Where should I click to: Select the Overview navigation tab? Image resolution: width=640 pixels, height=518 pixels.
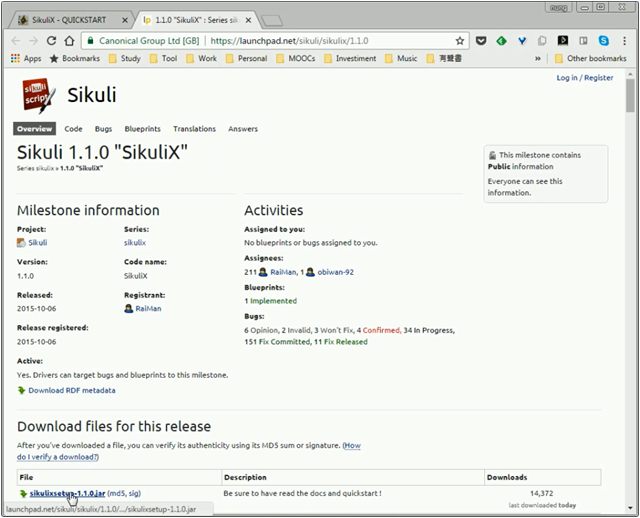[x=35, y=129]
